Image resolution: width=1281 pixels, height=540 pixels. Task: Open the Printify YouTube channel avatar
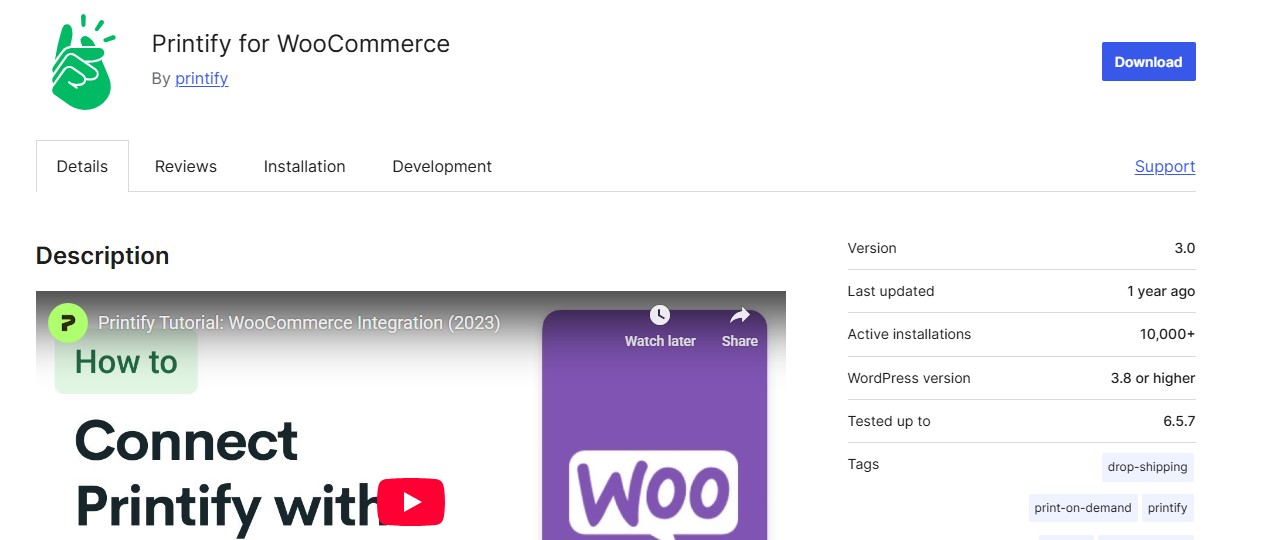(68, 323)
